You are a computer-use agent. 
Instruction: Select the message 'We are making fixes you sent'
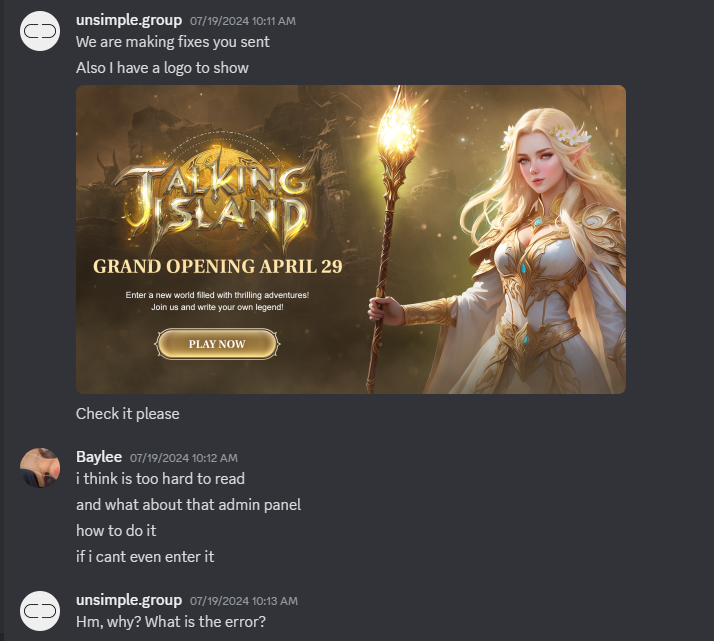tap(173, 42)
